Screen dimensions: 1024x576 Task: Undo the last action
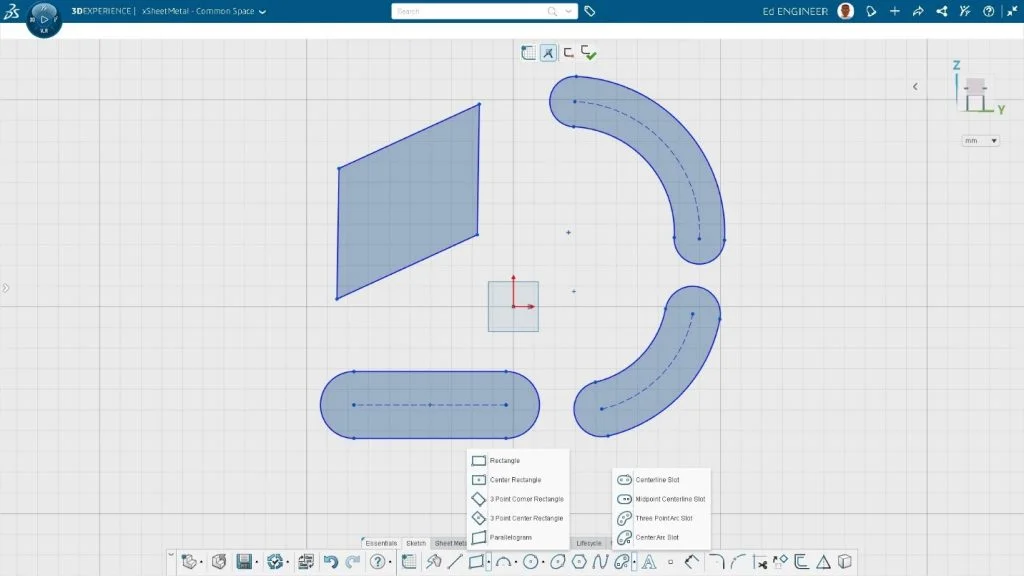coord(331,562)
